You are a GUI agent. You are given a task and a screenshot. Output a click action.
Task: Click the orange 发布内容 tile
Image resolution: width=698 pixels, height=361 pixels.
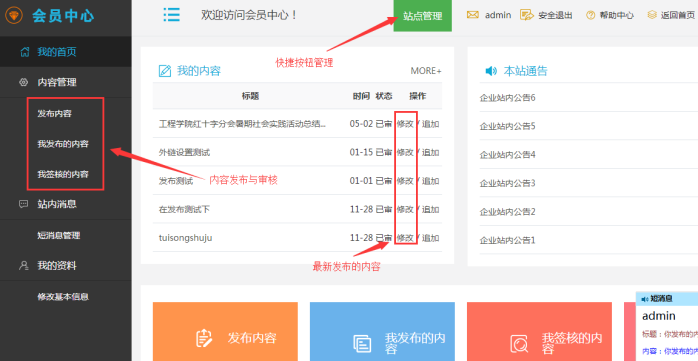[225, 332]
